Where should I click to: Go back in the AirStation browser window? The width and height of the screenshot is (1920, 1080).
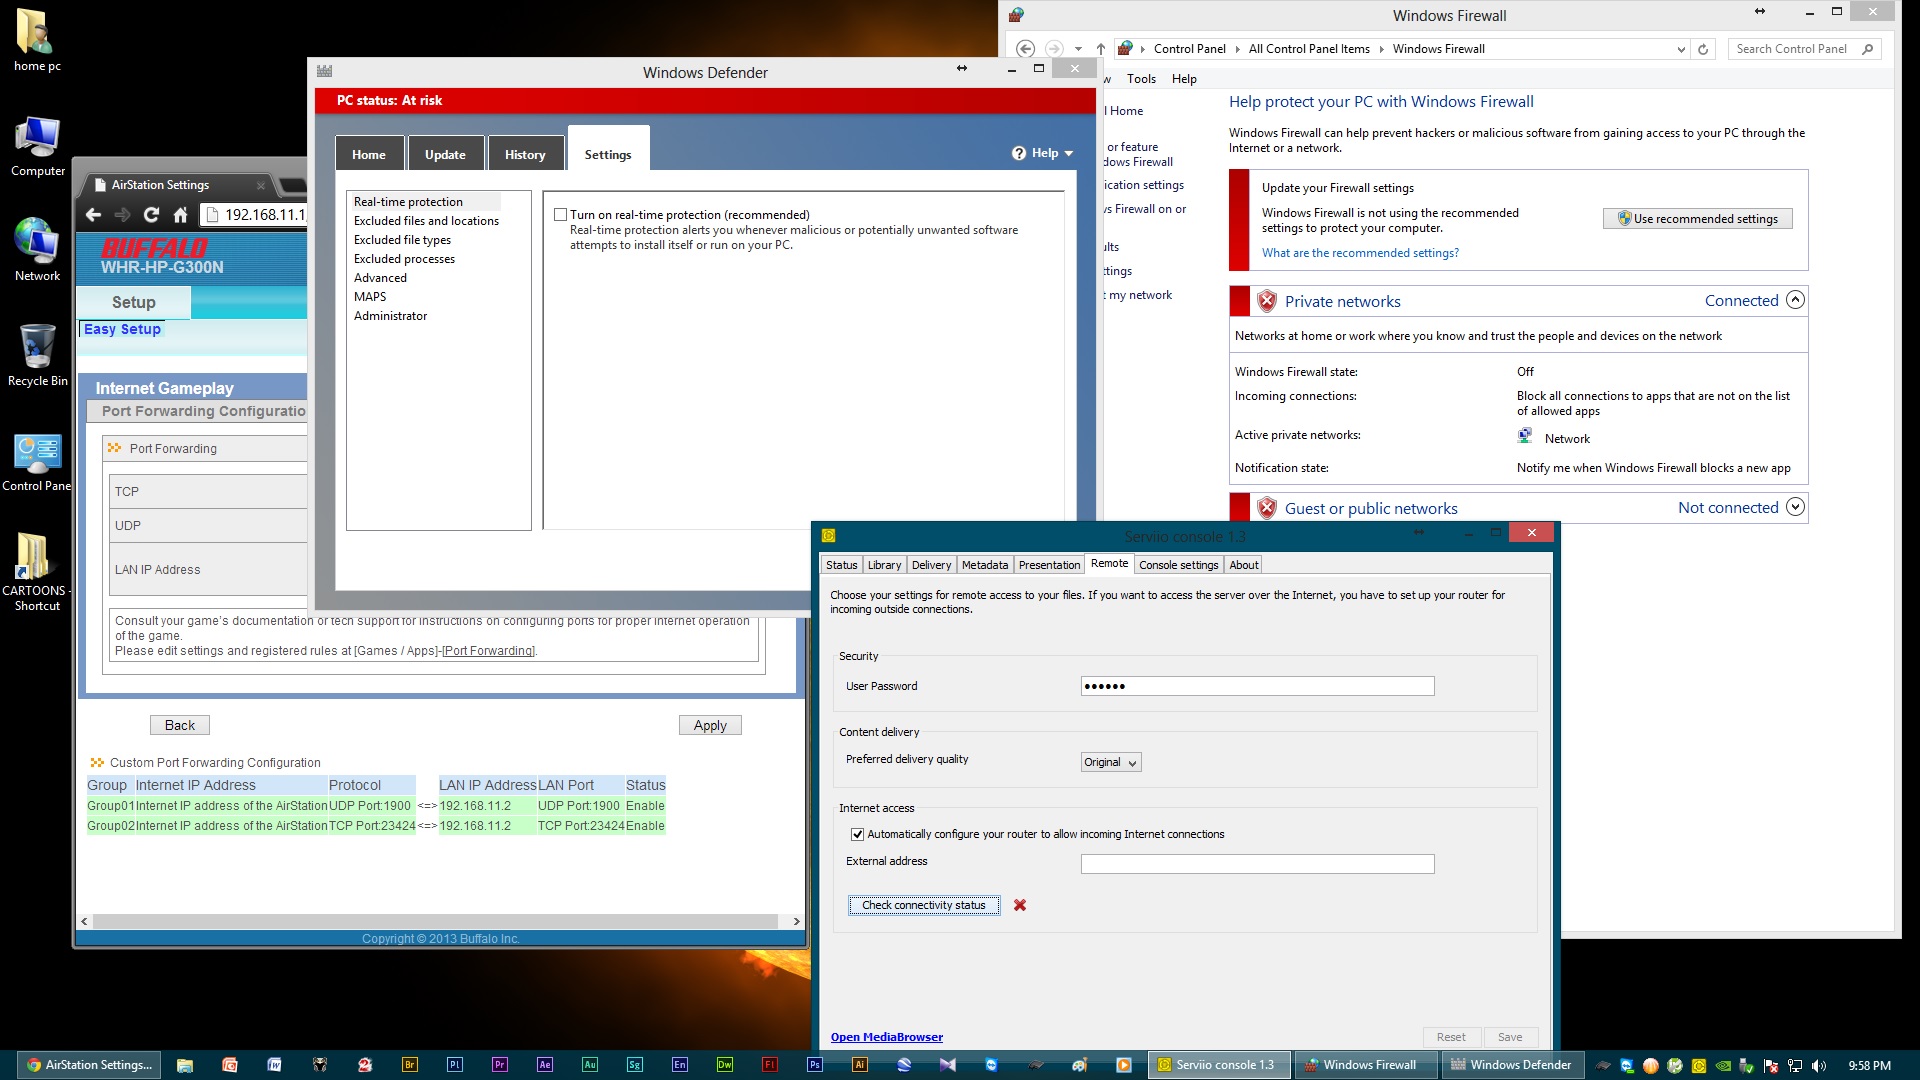tap(93, 215)
